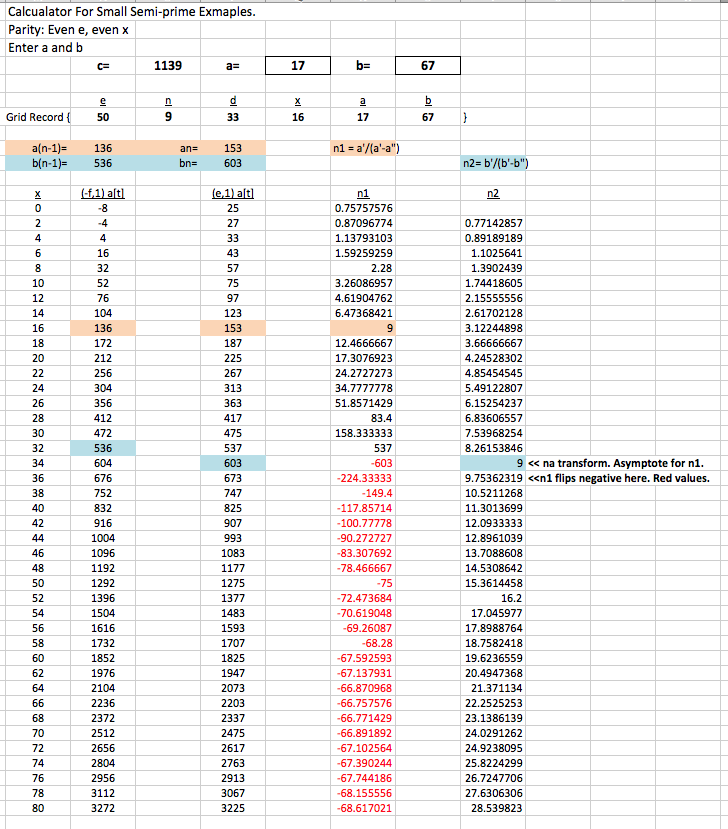Click n1 value 0.87096774
The height and width of the screenshot is (829, 728).
(364, 223)
